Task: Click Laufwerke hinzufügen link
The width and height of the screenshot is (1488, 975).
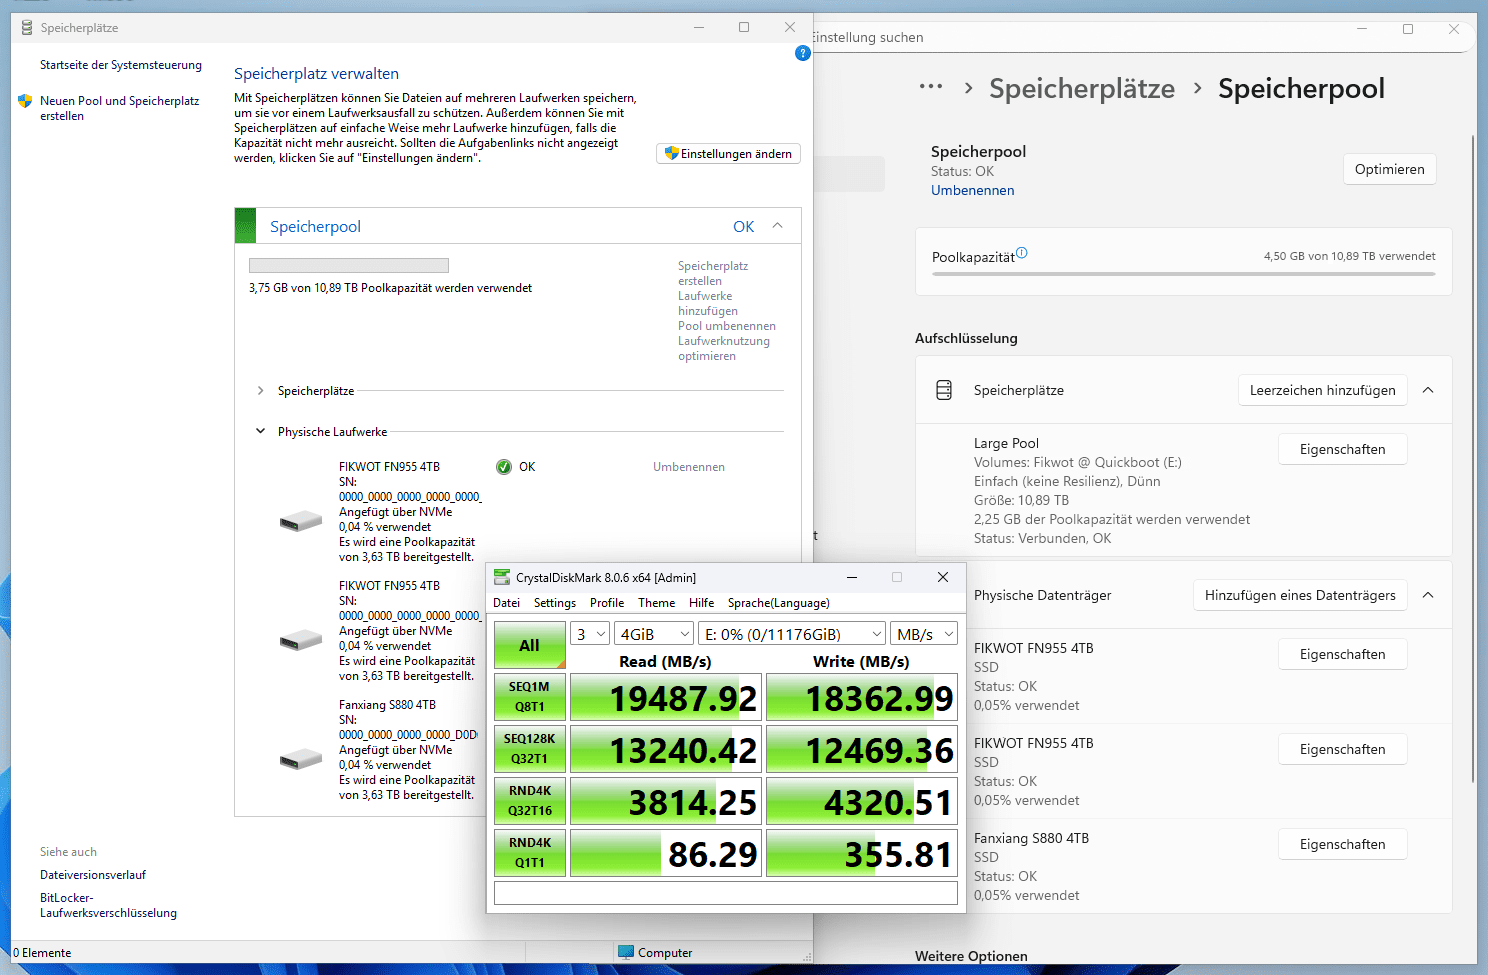Action: (x=708, y=303)
